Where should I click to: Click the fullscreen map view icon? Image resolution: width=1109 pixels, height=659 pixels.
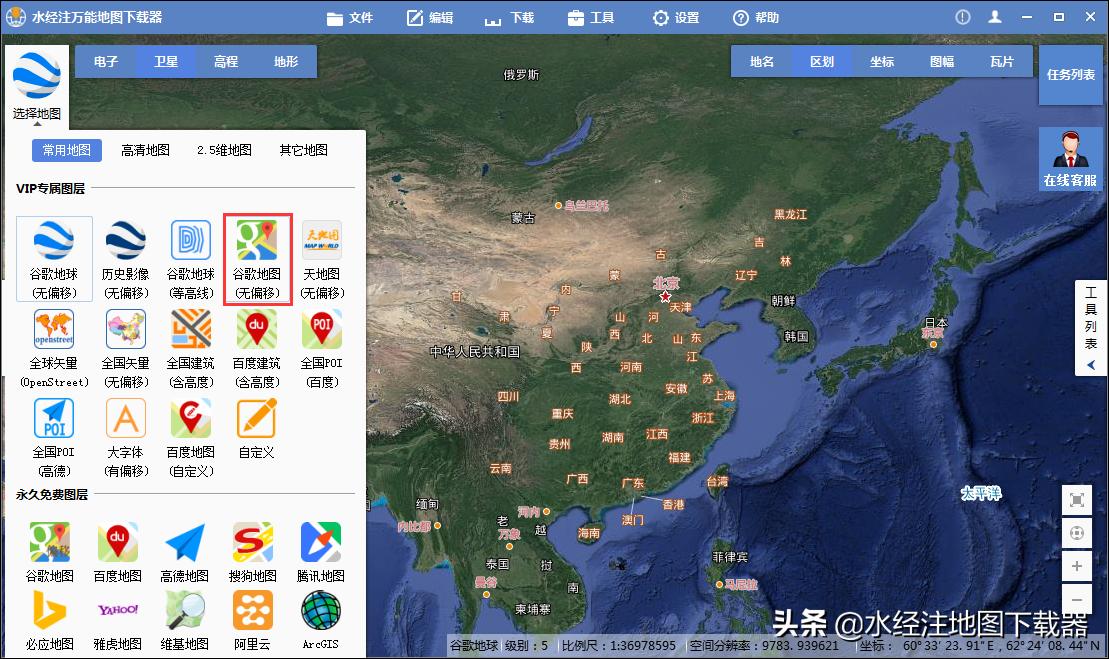coord(1077,500)
